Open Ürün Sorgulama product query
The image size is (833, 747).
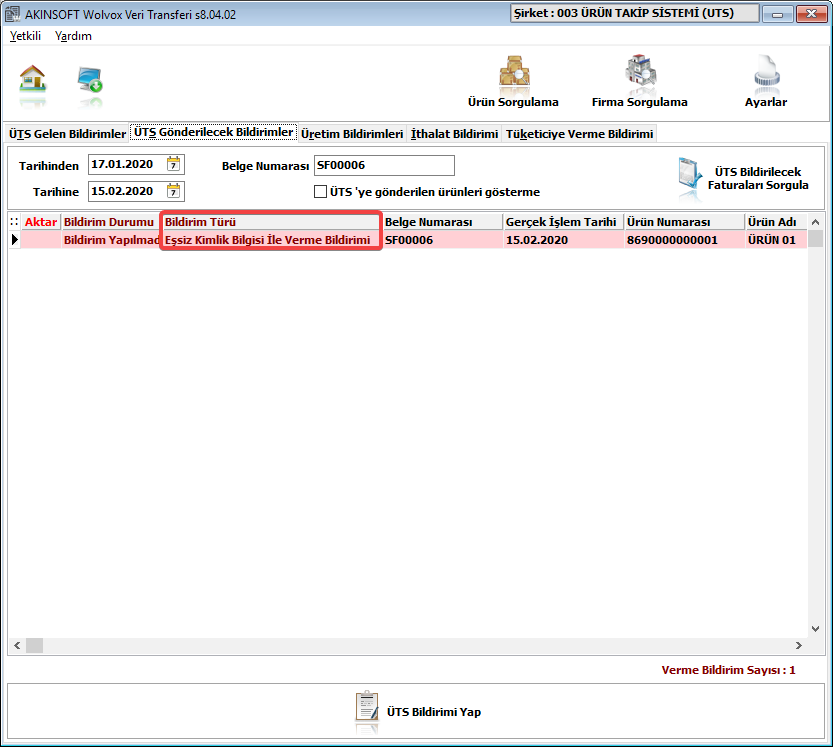point(513,82)
